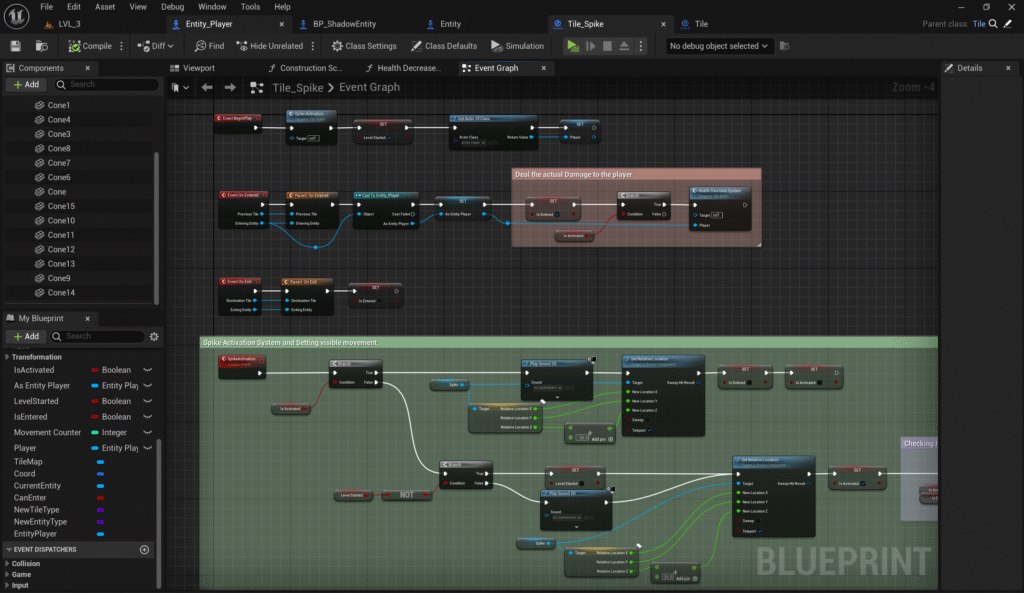Image resolution: width=1024 pixels, height=593 pixels.
Task: Open Class Settings
Action: (x=364, y=46)
